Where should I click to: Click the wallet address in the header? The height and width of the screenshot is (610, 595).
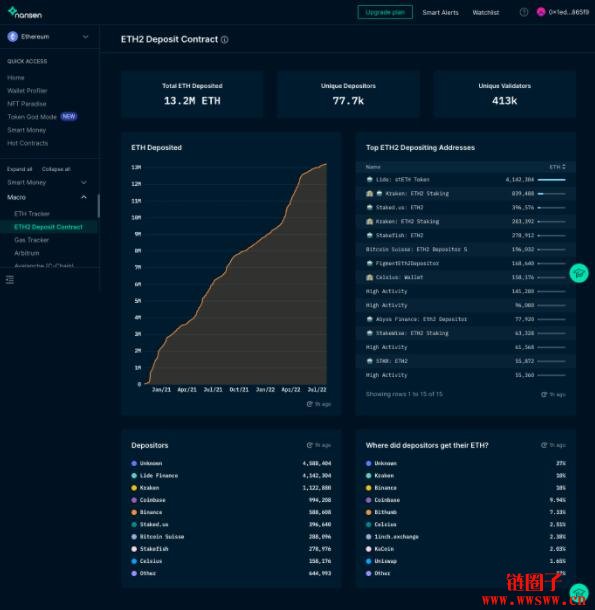coord(569,12)
